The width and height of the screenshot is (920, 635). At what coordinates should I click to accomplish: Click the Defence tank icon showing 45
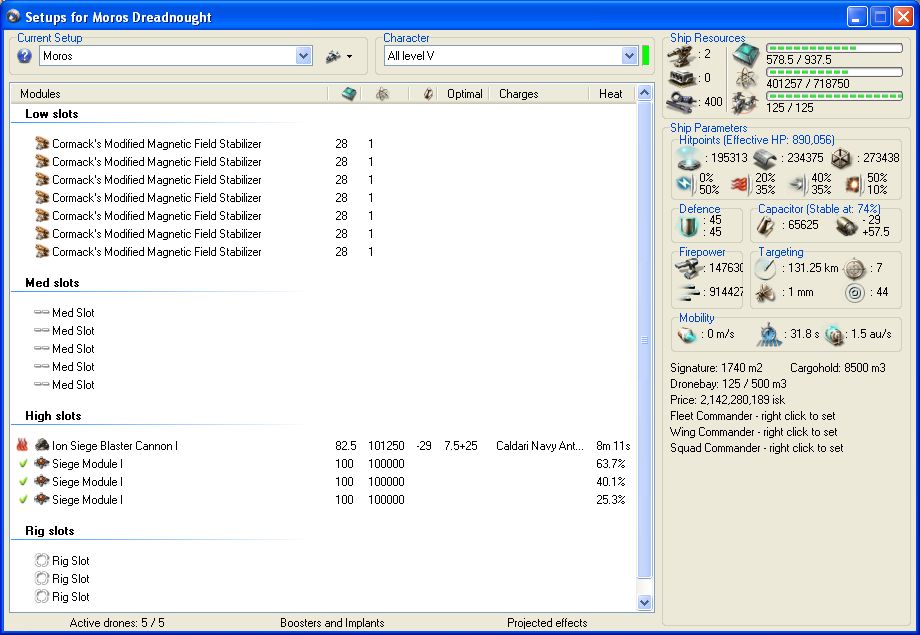coord(688,226)
